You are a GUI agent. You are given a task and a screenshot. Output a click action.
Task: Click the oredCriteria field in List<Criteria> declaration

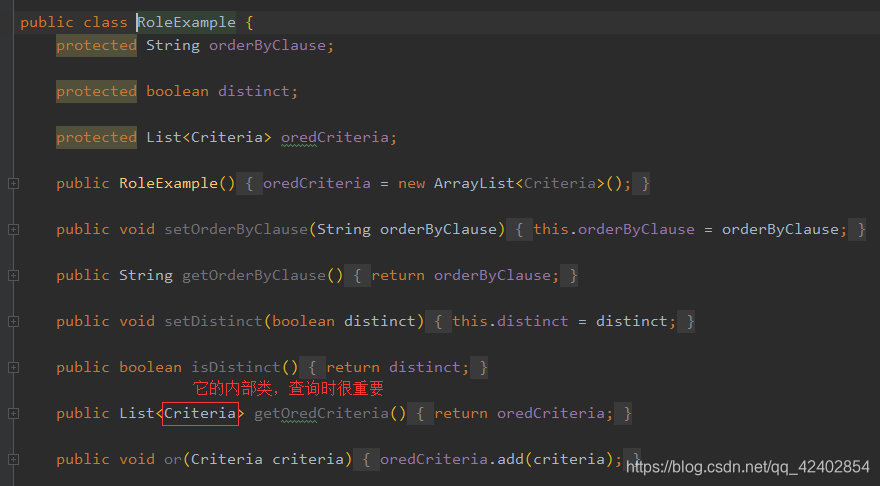pyautogui.click(x=334, y=137)
